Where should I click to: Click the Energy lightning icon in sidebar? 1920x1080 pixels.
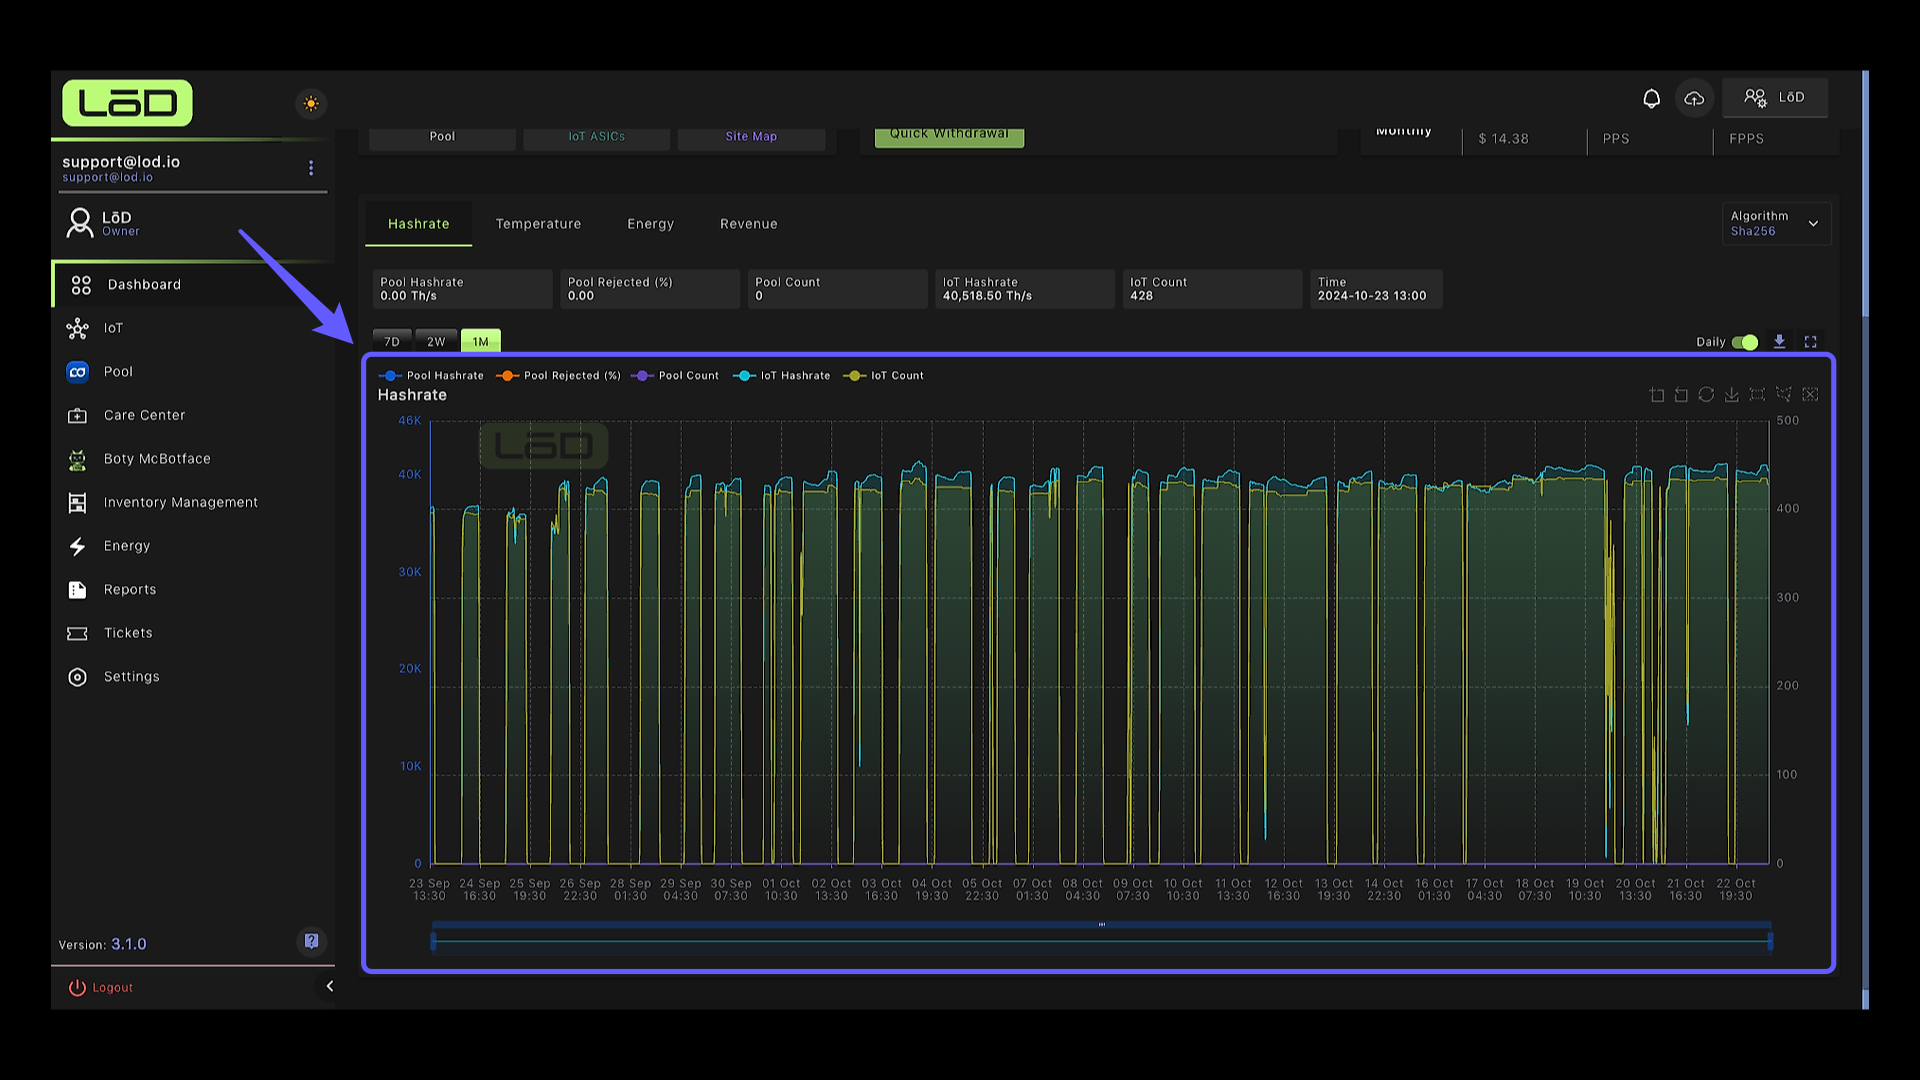point(77,546)
